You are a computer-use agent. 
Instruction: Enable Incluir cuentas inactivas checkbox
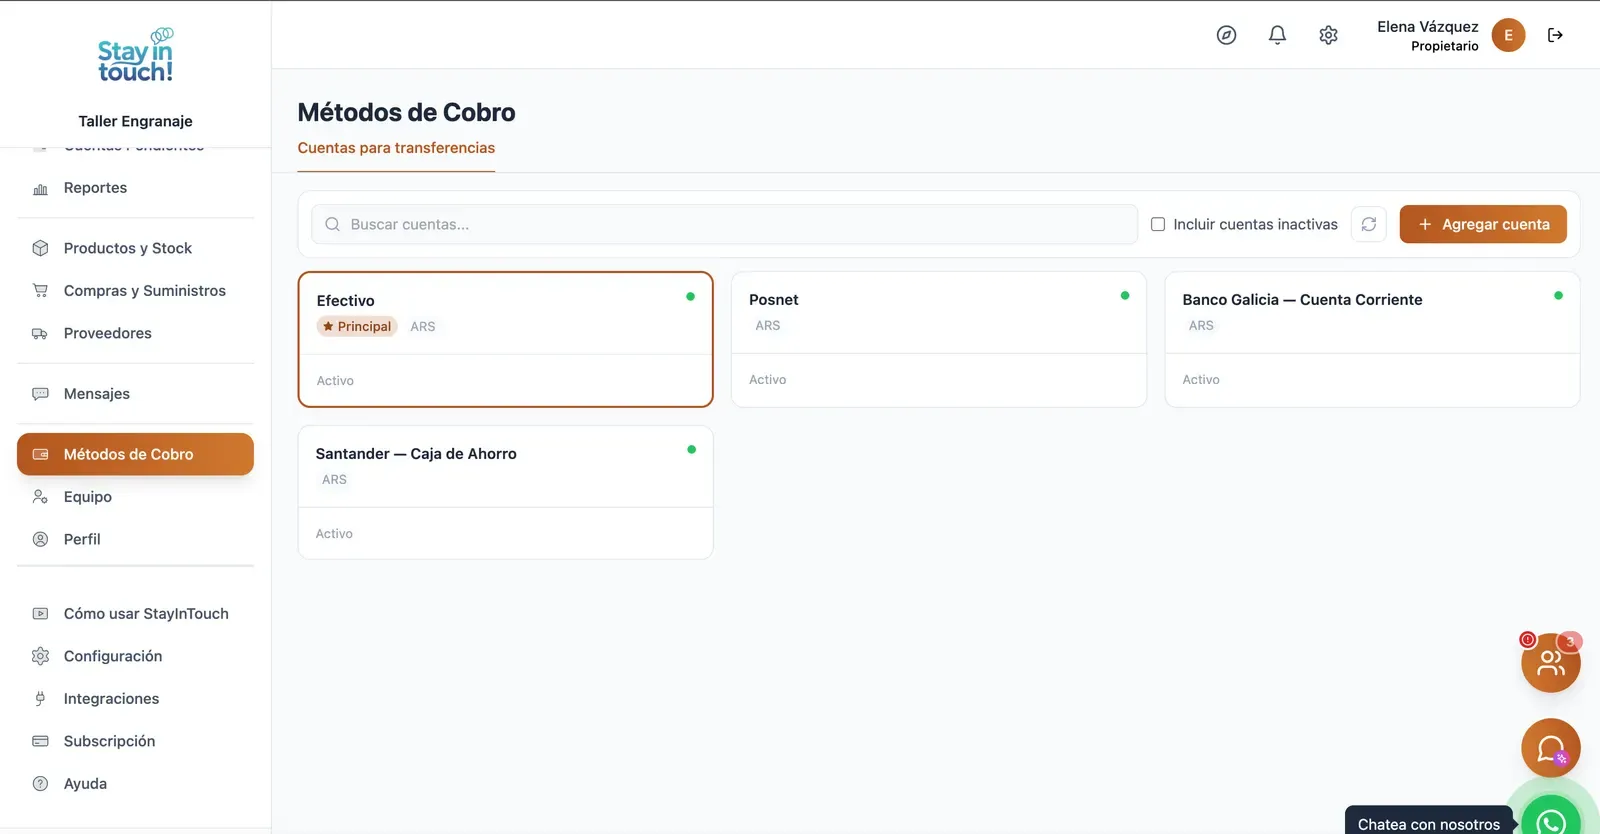(x=1158, y=224)
